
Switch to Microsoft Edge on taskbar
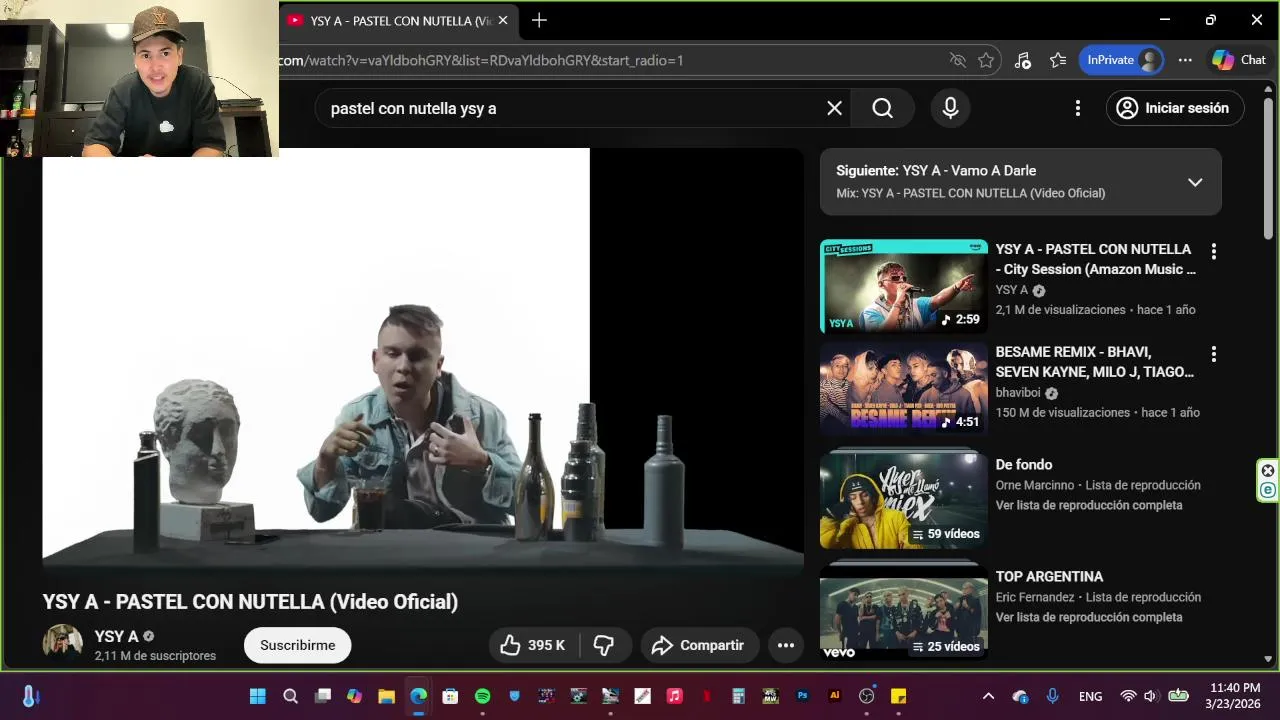tap(418, 696)
